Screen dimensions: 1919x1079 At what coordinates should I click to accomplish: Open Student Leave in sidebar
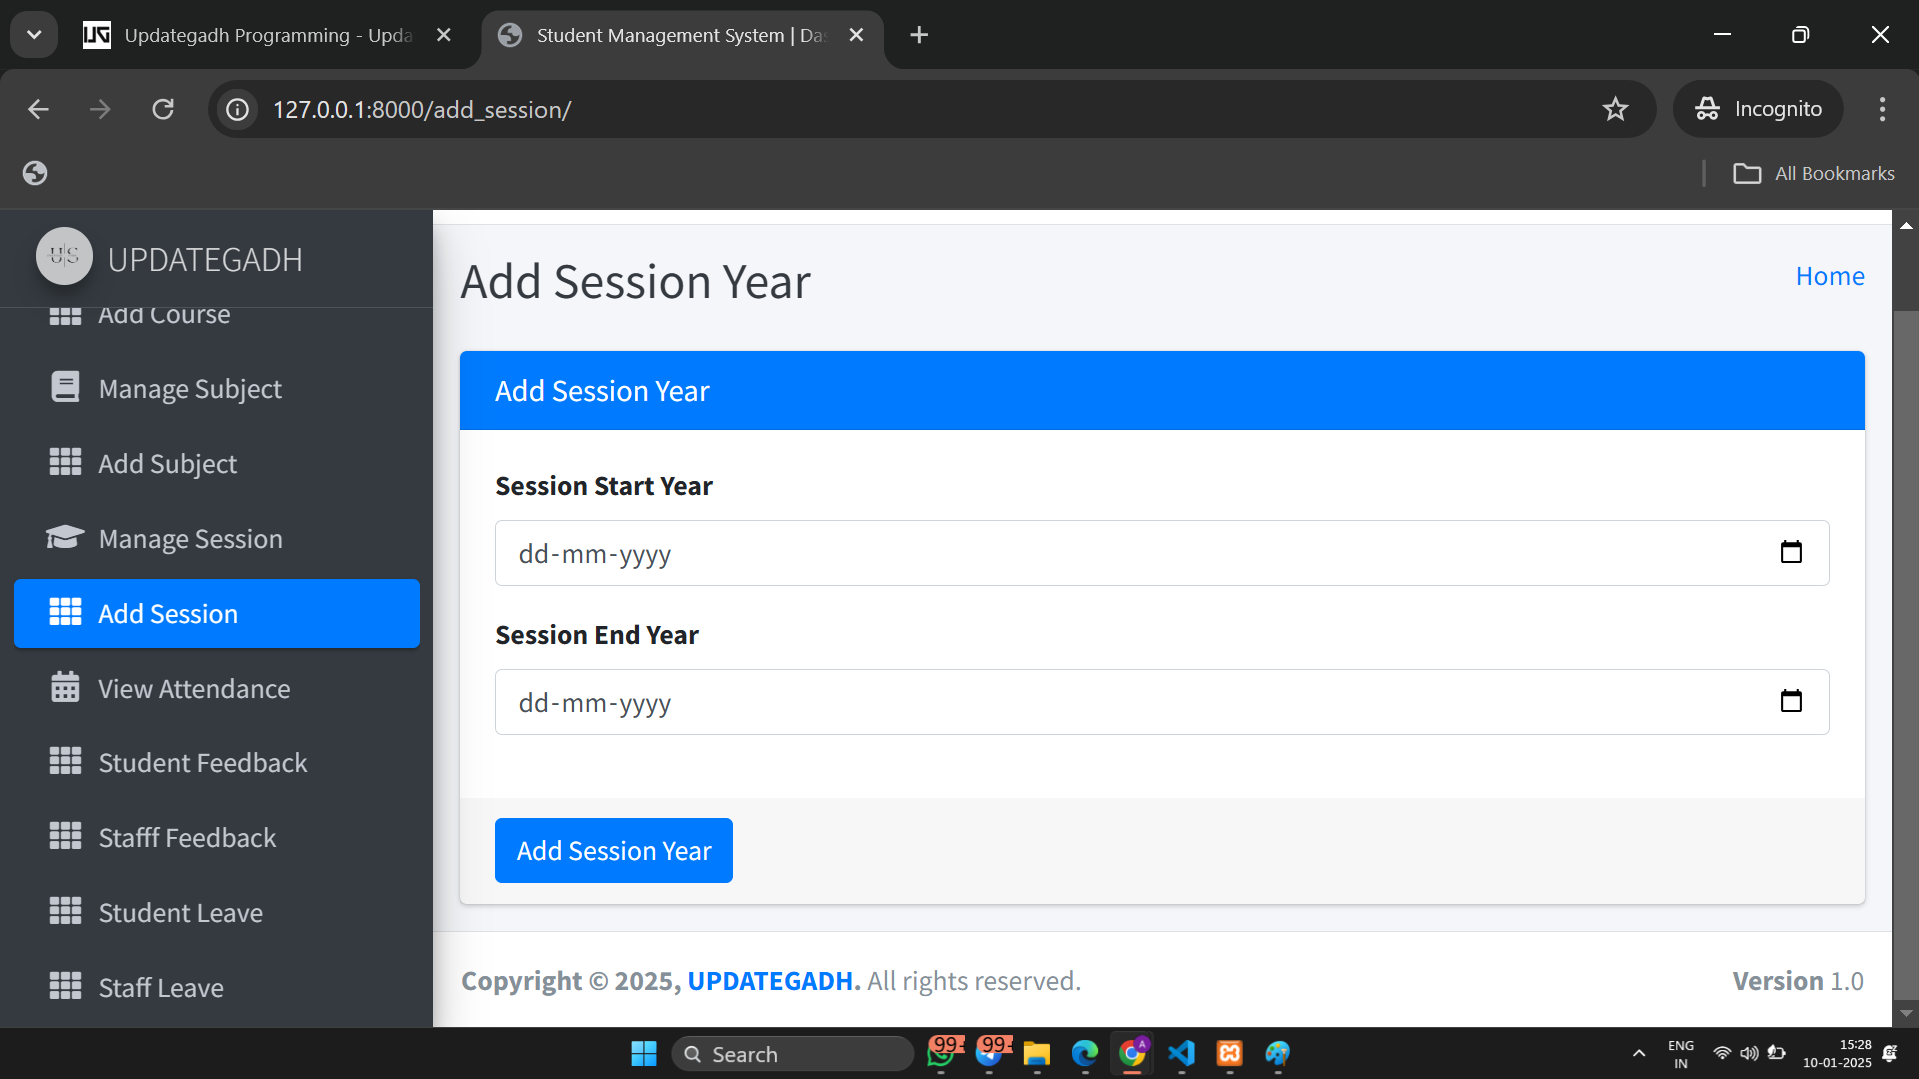point(217,912)
